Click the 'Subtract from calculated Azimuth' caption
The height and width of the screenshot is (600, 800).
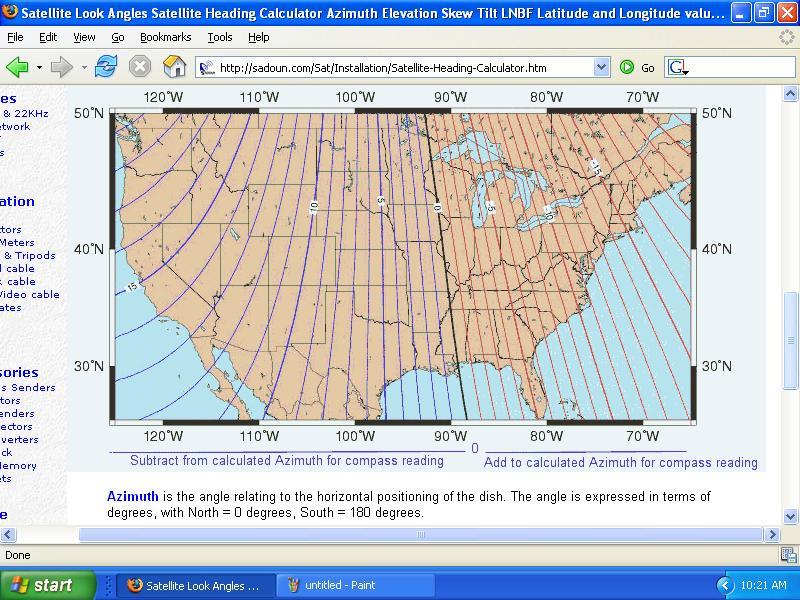(287, 461)
